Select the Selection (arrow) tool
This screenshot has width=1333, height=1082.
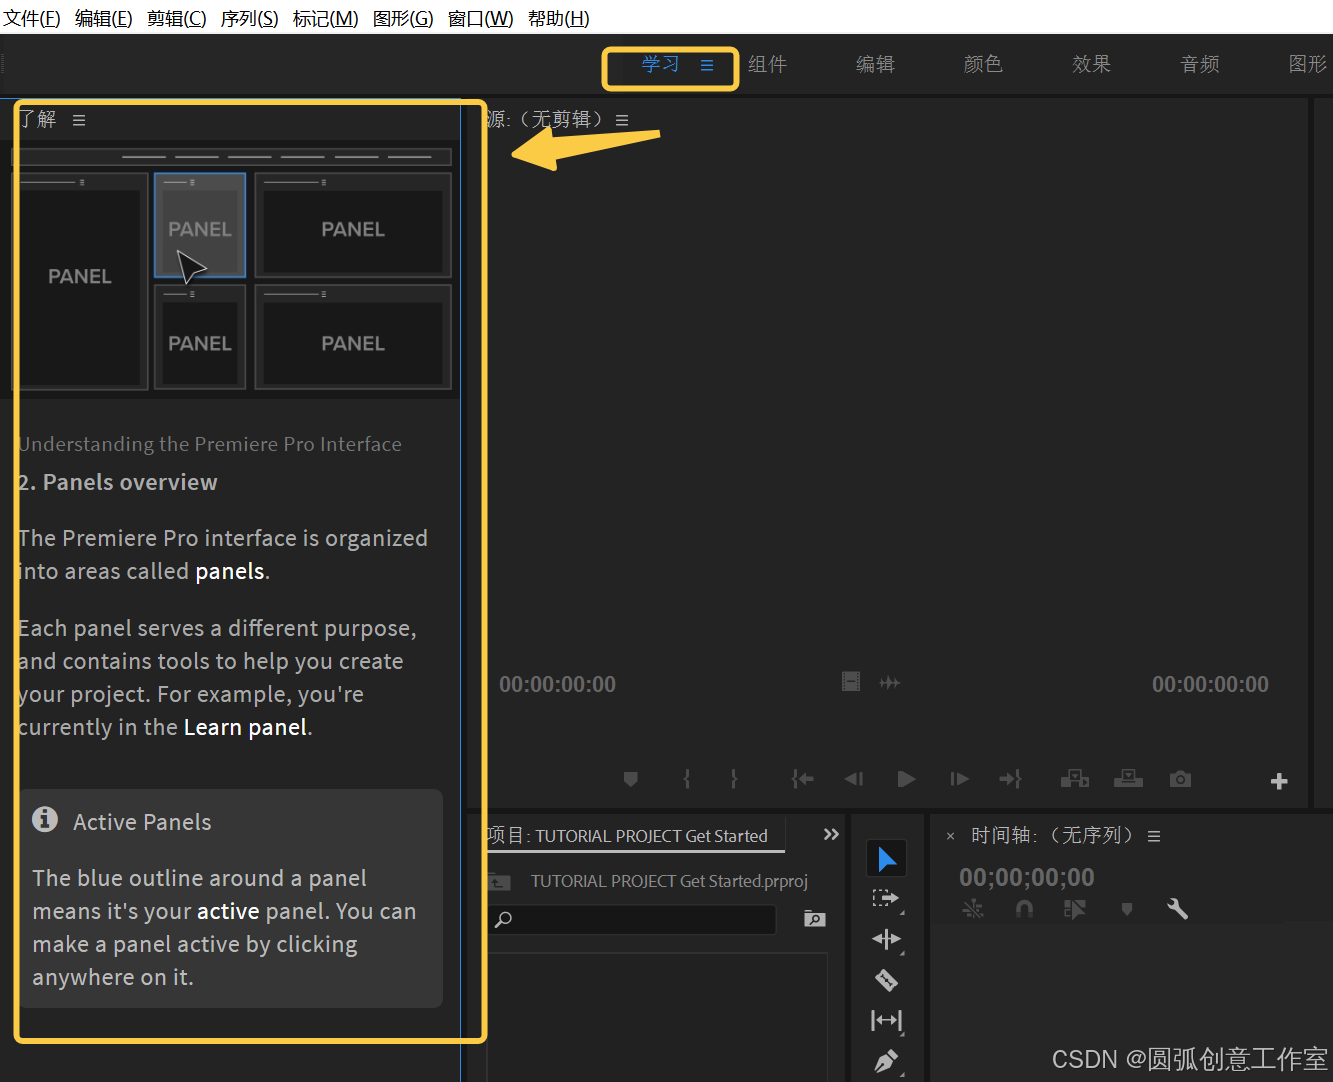click(886, 858)
